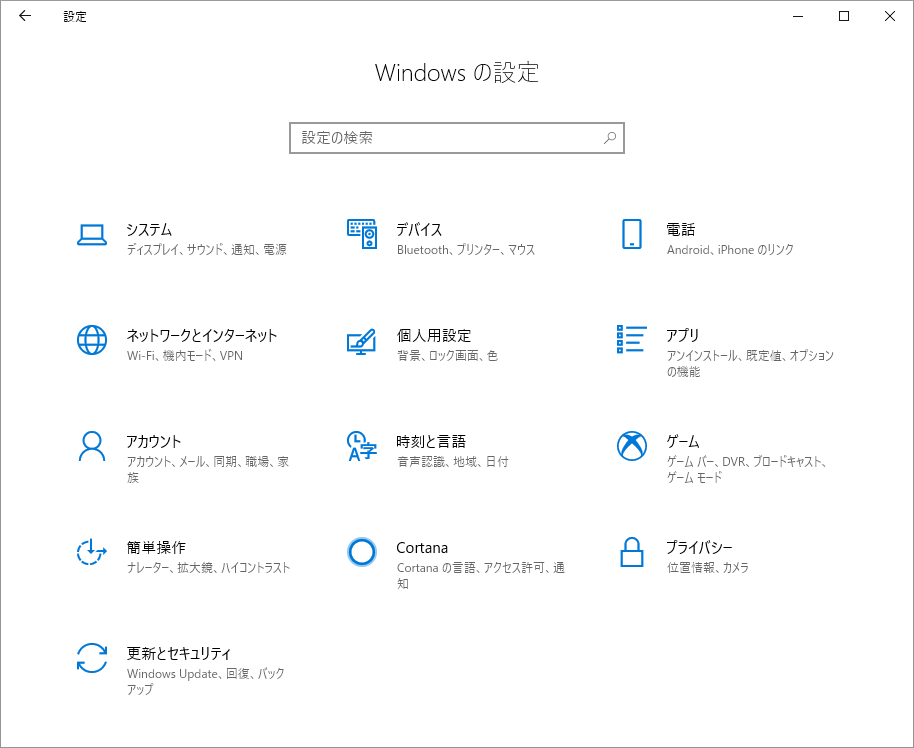Click description Bluetooth、プリンター、マウス
The image size is (914, 748).
[x=466, y=250]
